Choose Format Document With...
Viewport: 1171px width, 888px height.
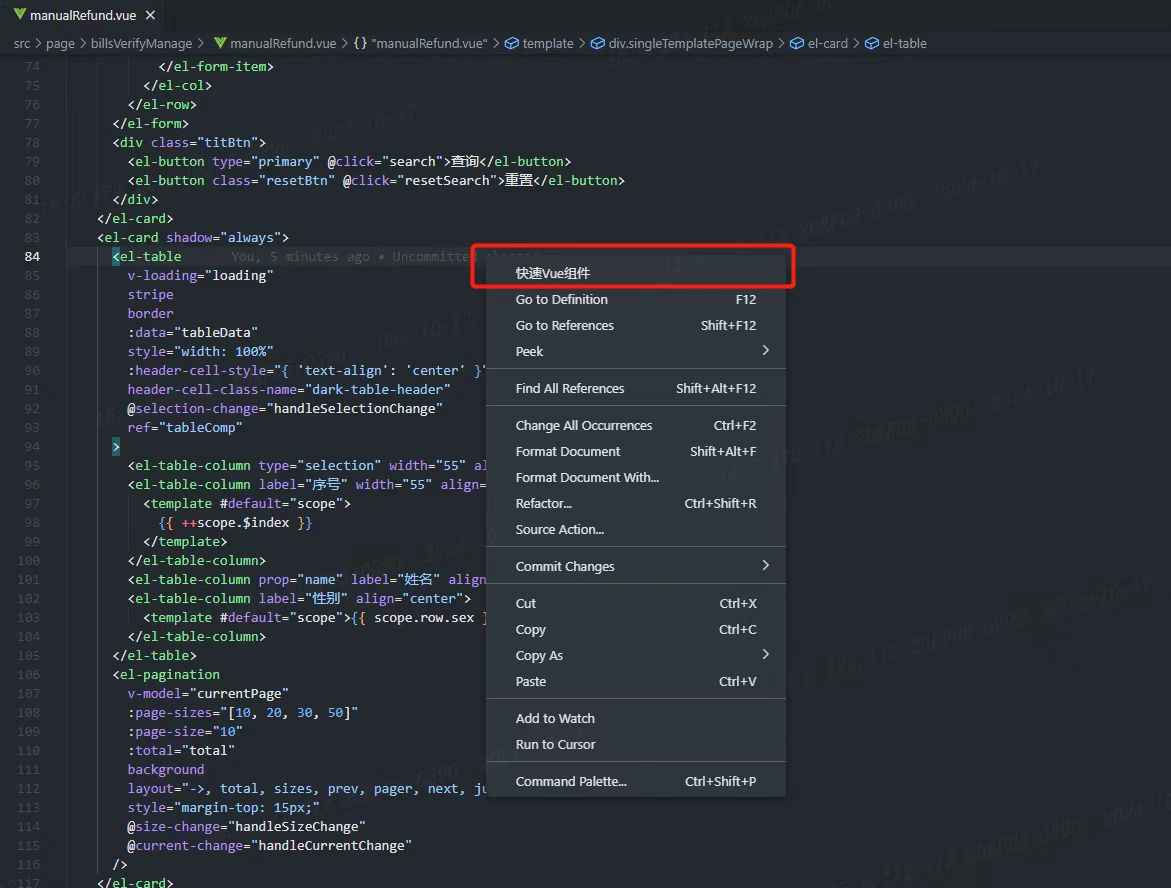pyautogui.click(x=636, y=478)
